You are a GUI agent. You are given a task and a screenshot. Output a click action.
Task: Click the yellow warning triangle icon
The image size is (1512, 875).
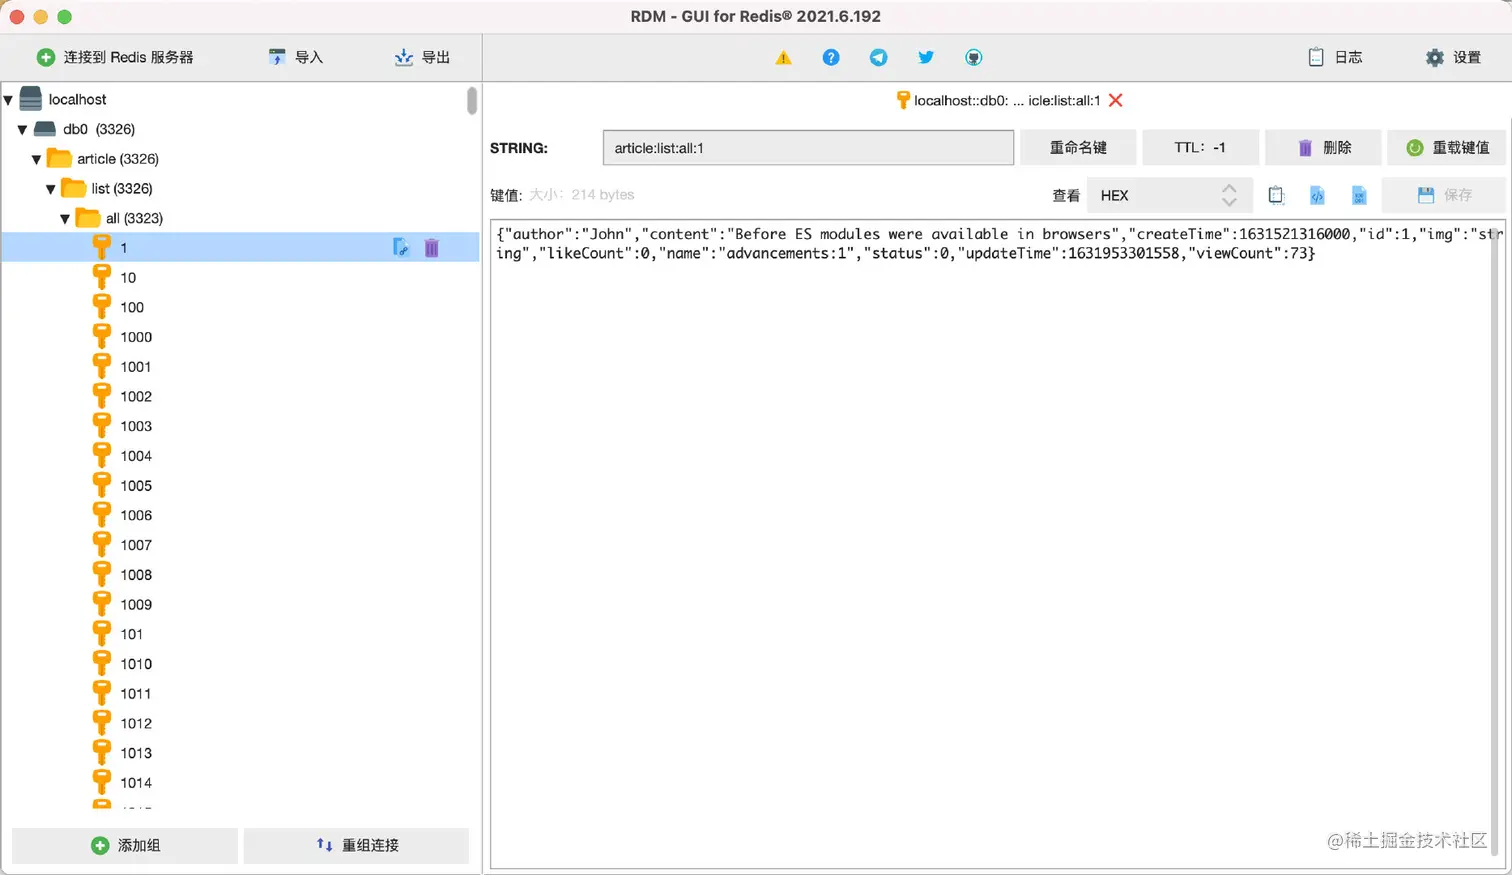coord(783,58)
